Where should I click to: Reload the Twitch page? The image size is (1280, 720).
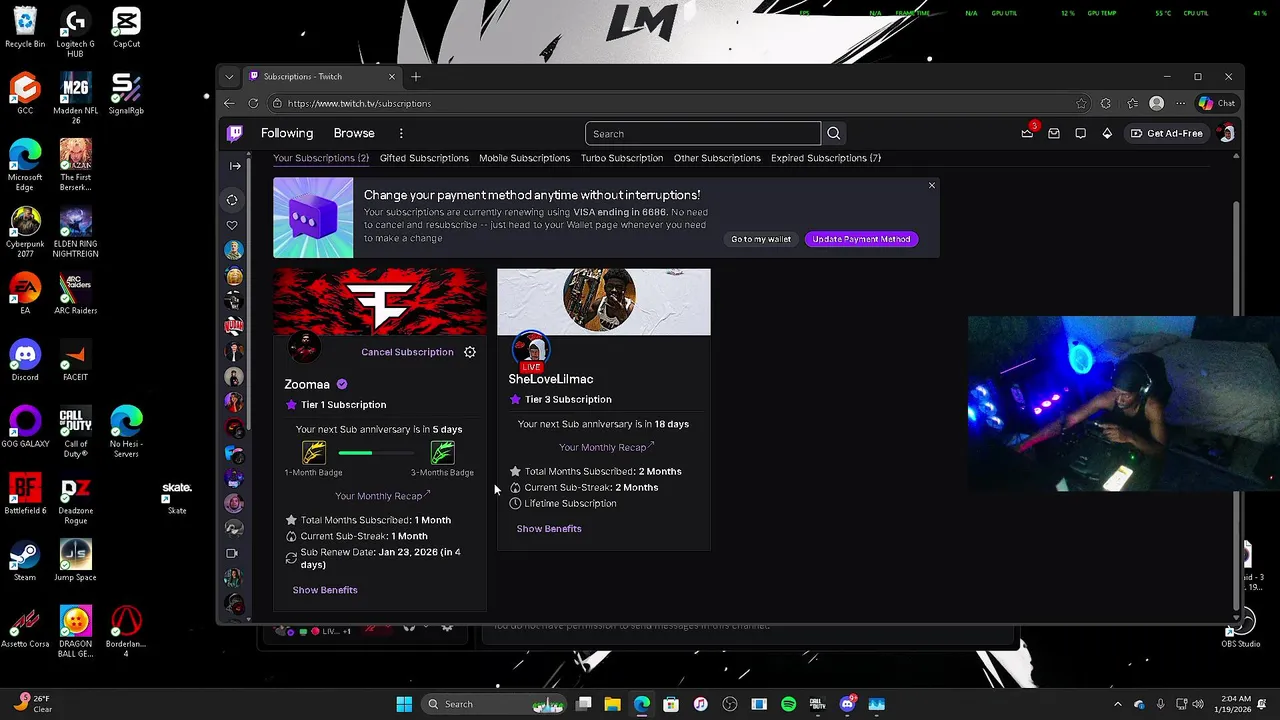[x=253, y=103]
